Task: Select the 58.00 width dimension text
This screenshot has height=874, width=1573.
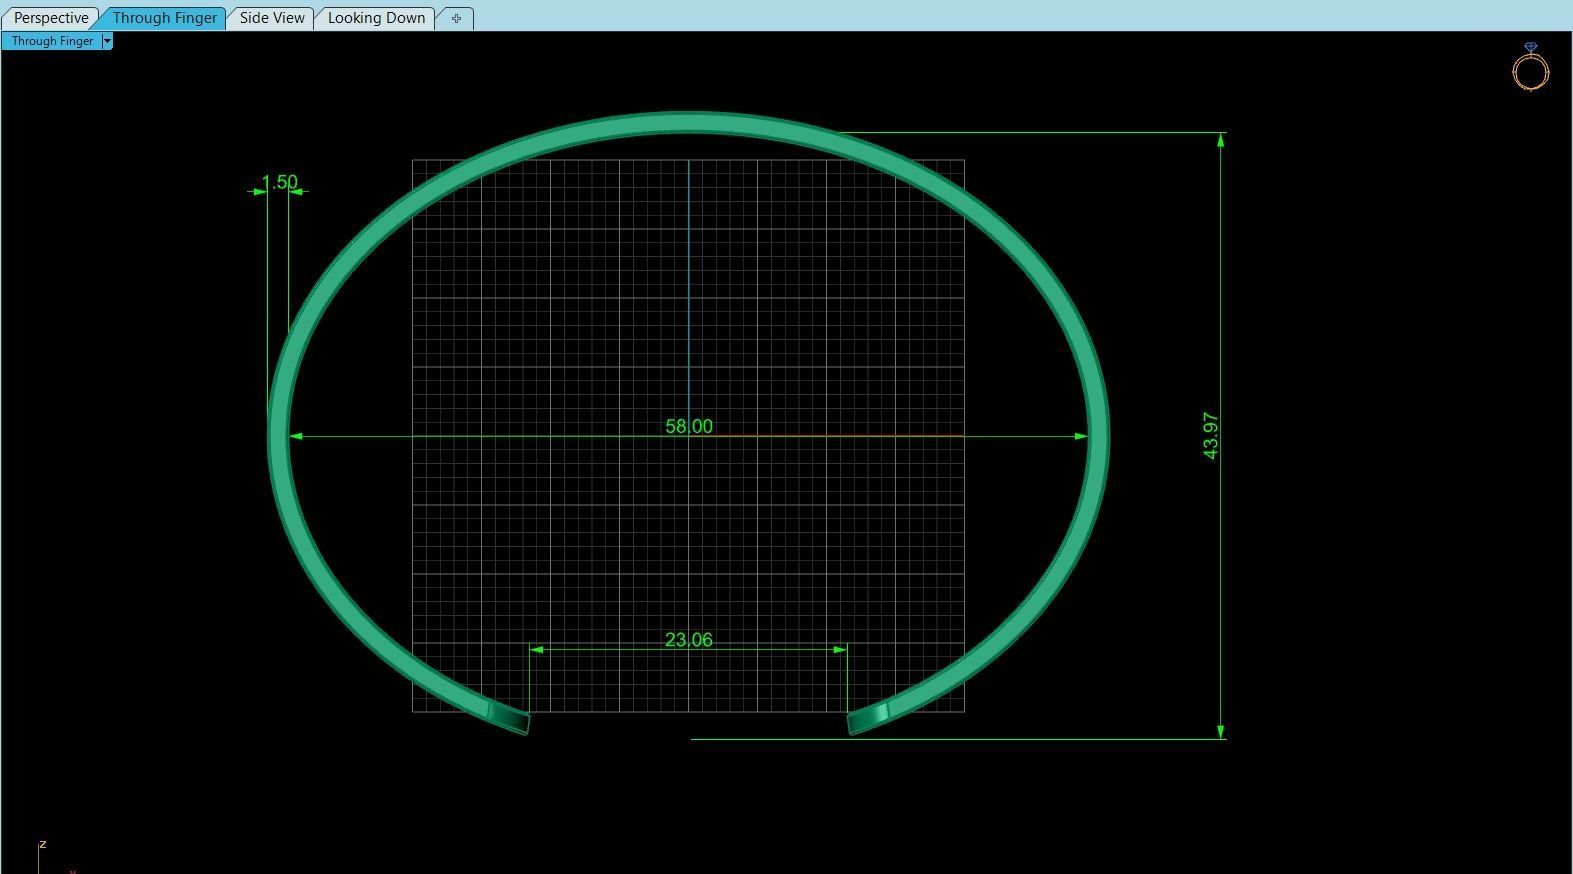Action: tap(689, 426)
